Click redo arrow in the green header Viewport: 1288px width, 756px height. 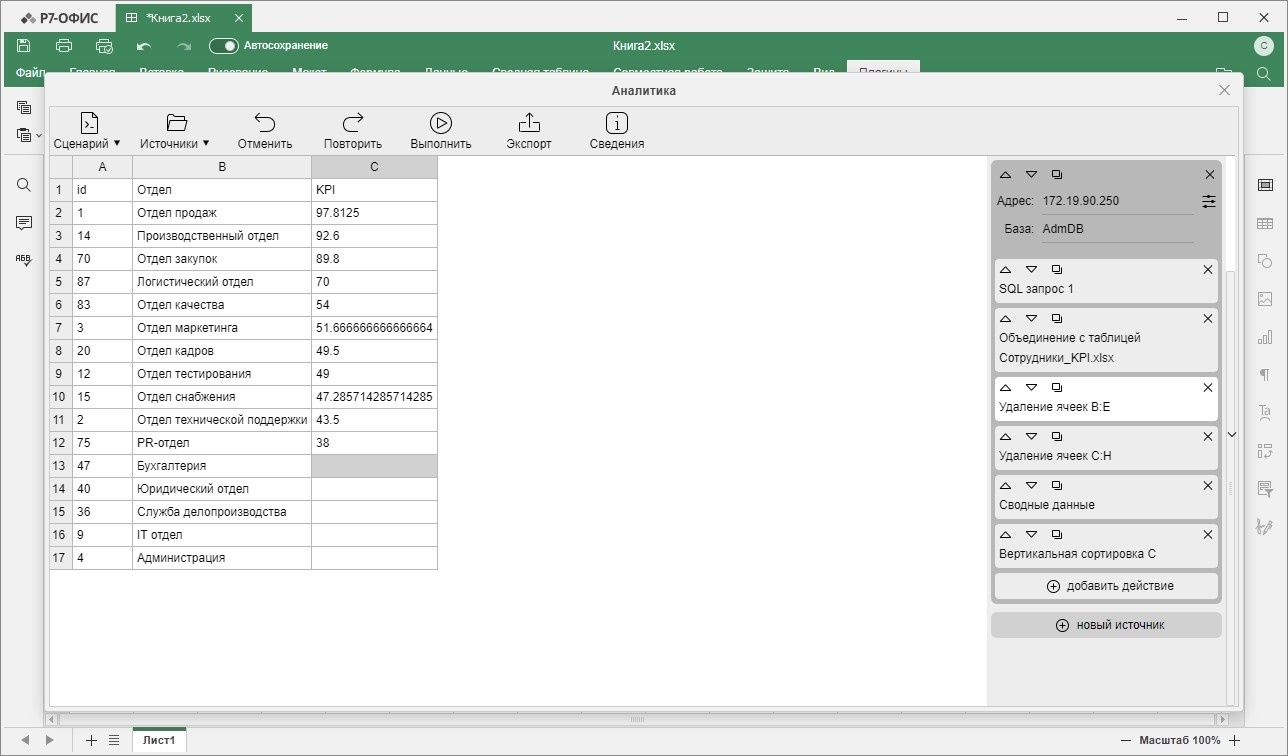184,46
